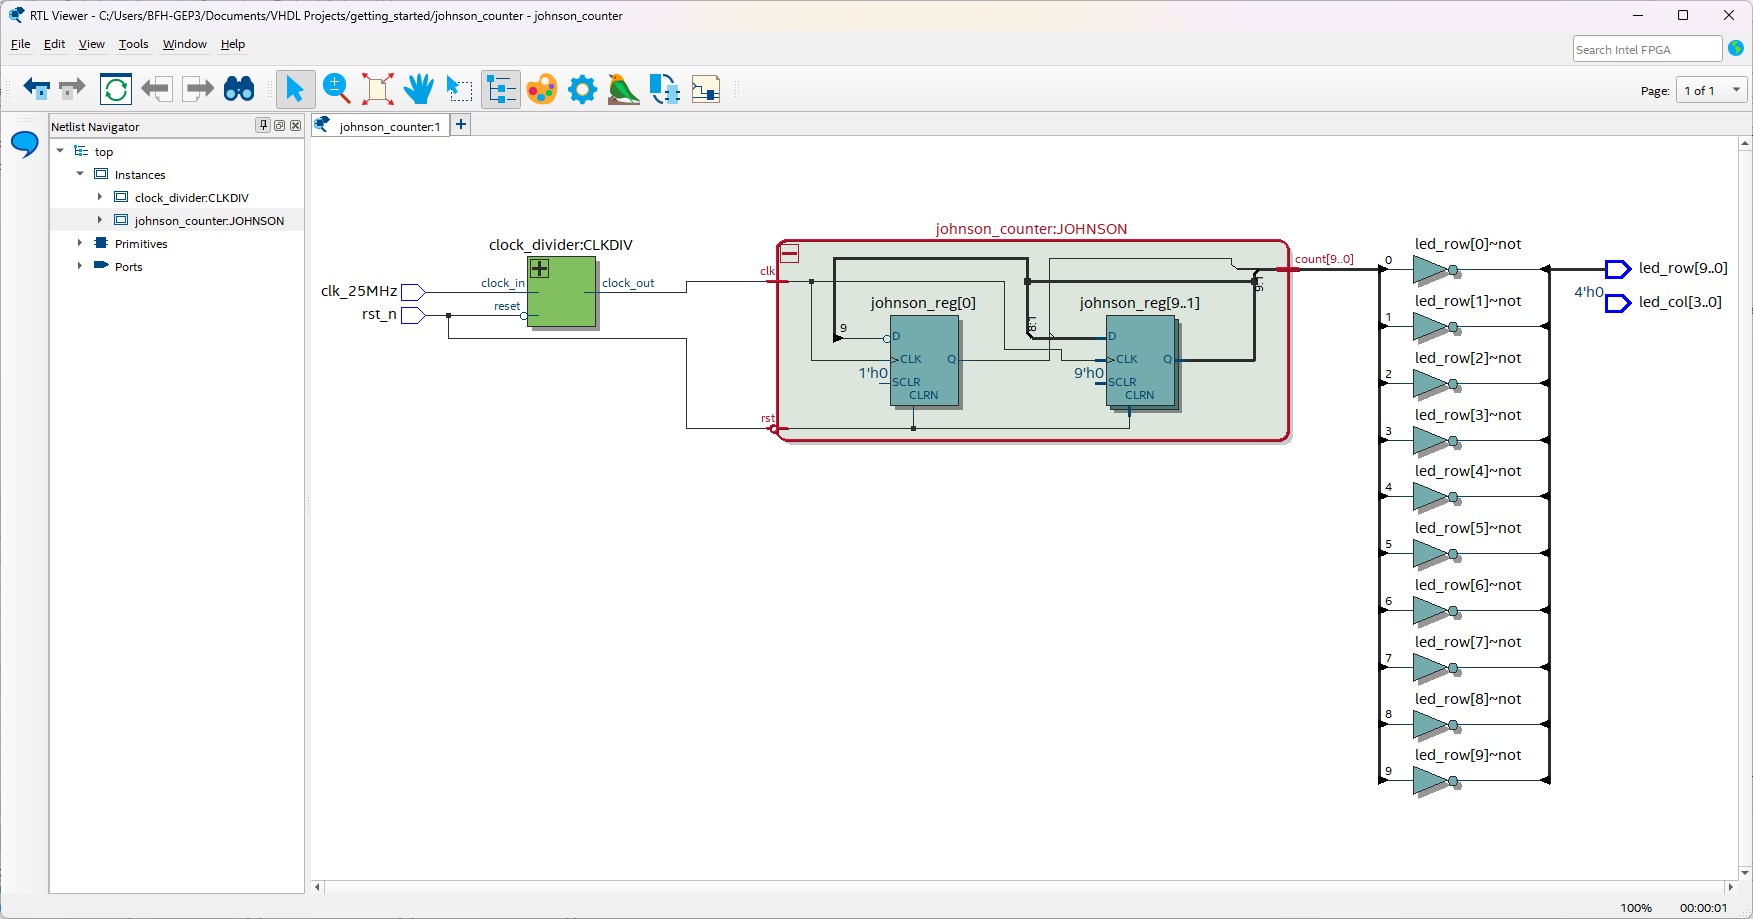Fit schematic to window icon
Image resolution: width=1753 pixels, height=919 pixels.
[378, 89]
